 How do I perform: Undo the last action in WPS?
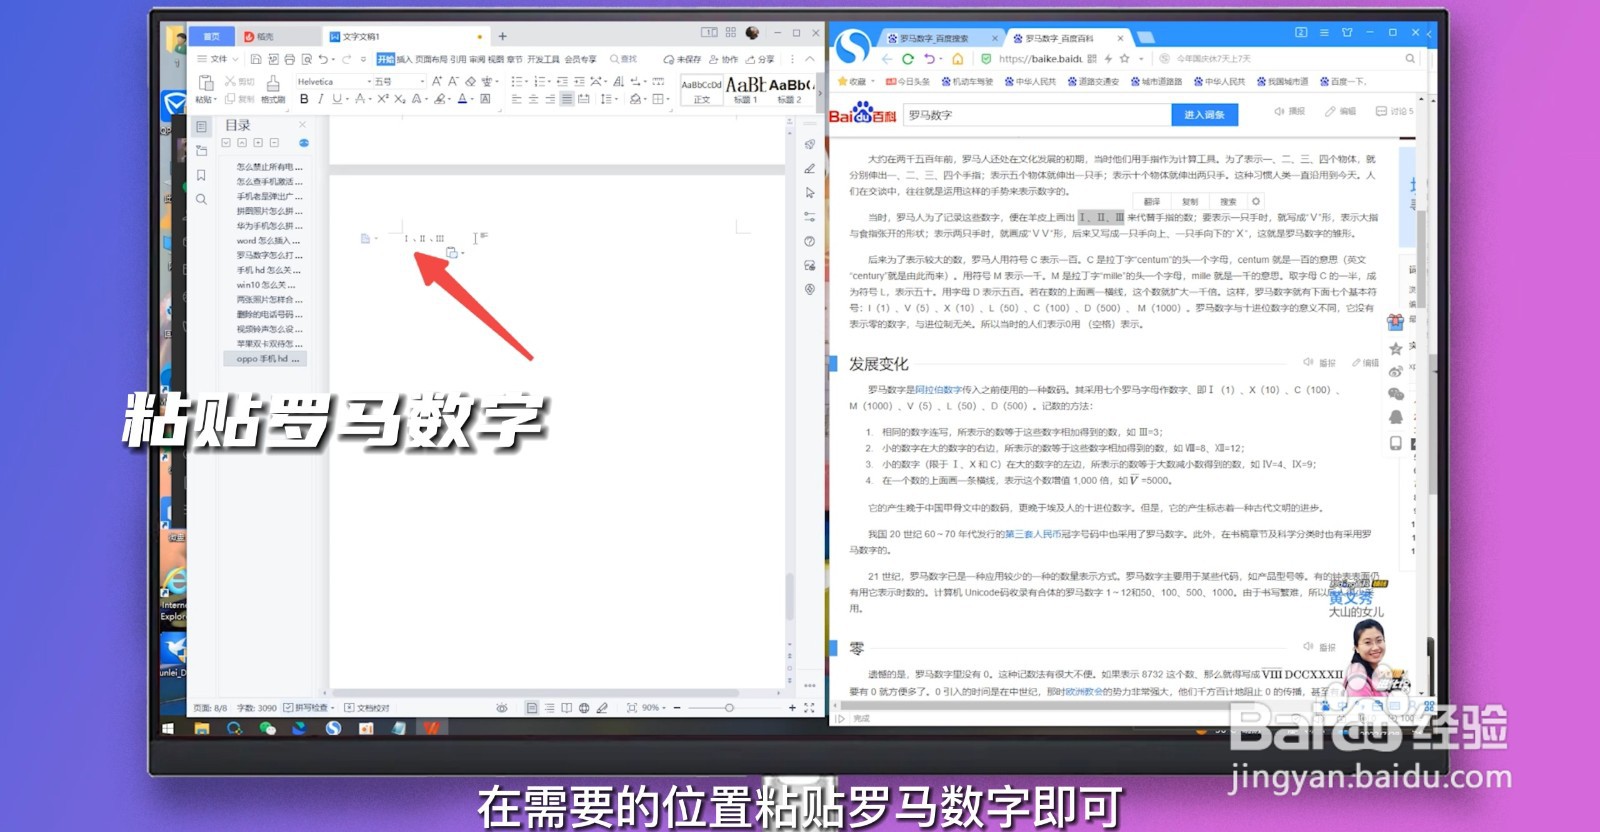pyautogui.click(x=323, y=59)
